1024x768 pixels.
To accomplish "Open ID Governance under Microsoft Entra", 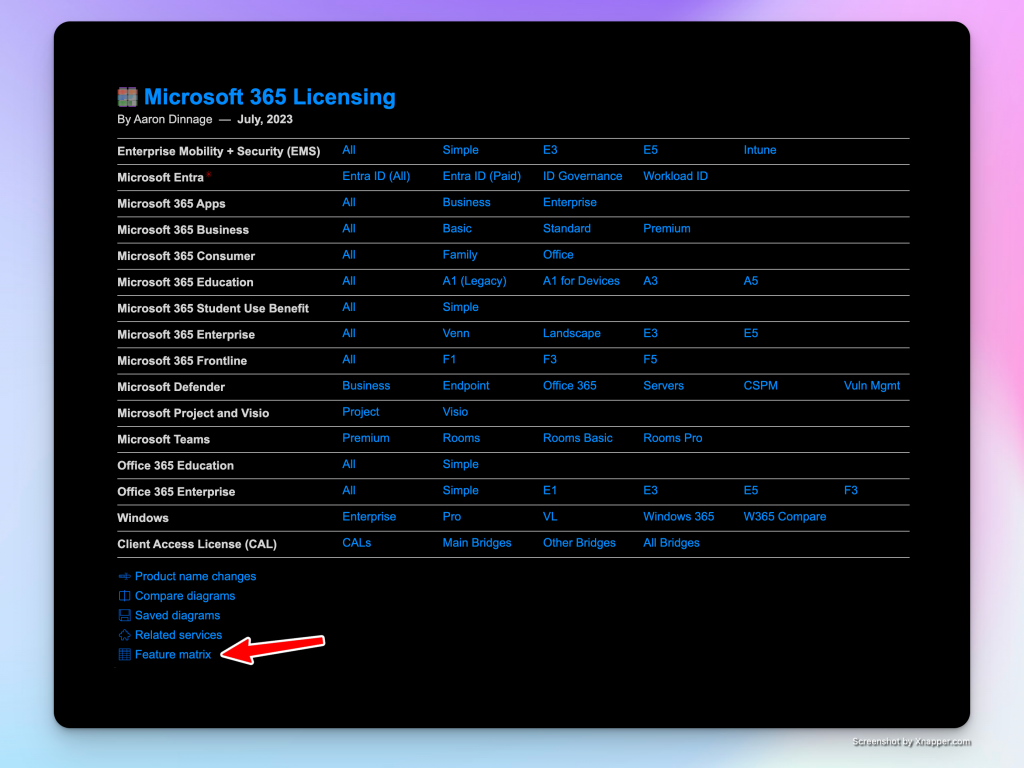I will 582,176.
